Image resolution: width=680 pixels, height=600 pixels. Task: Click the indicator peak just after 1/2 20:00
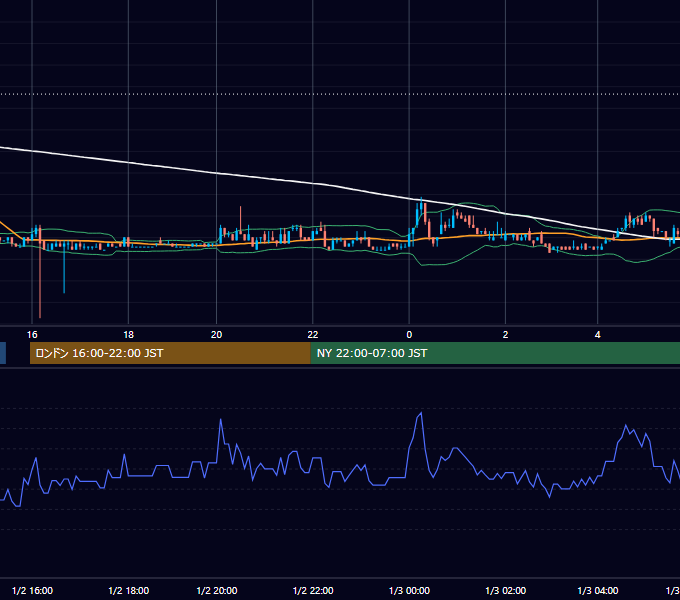point(221,420)
